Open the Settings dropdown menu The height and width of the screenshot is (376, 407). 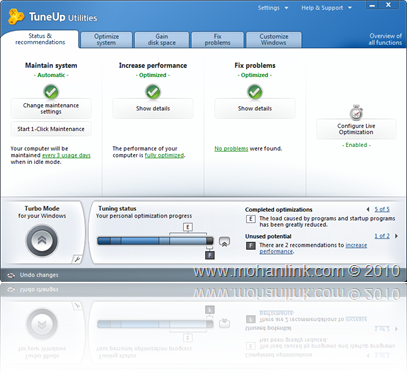coord(273,8)
